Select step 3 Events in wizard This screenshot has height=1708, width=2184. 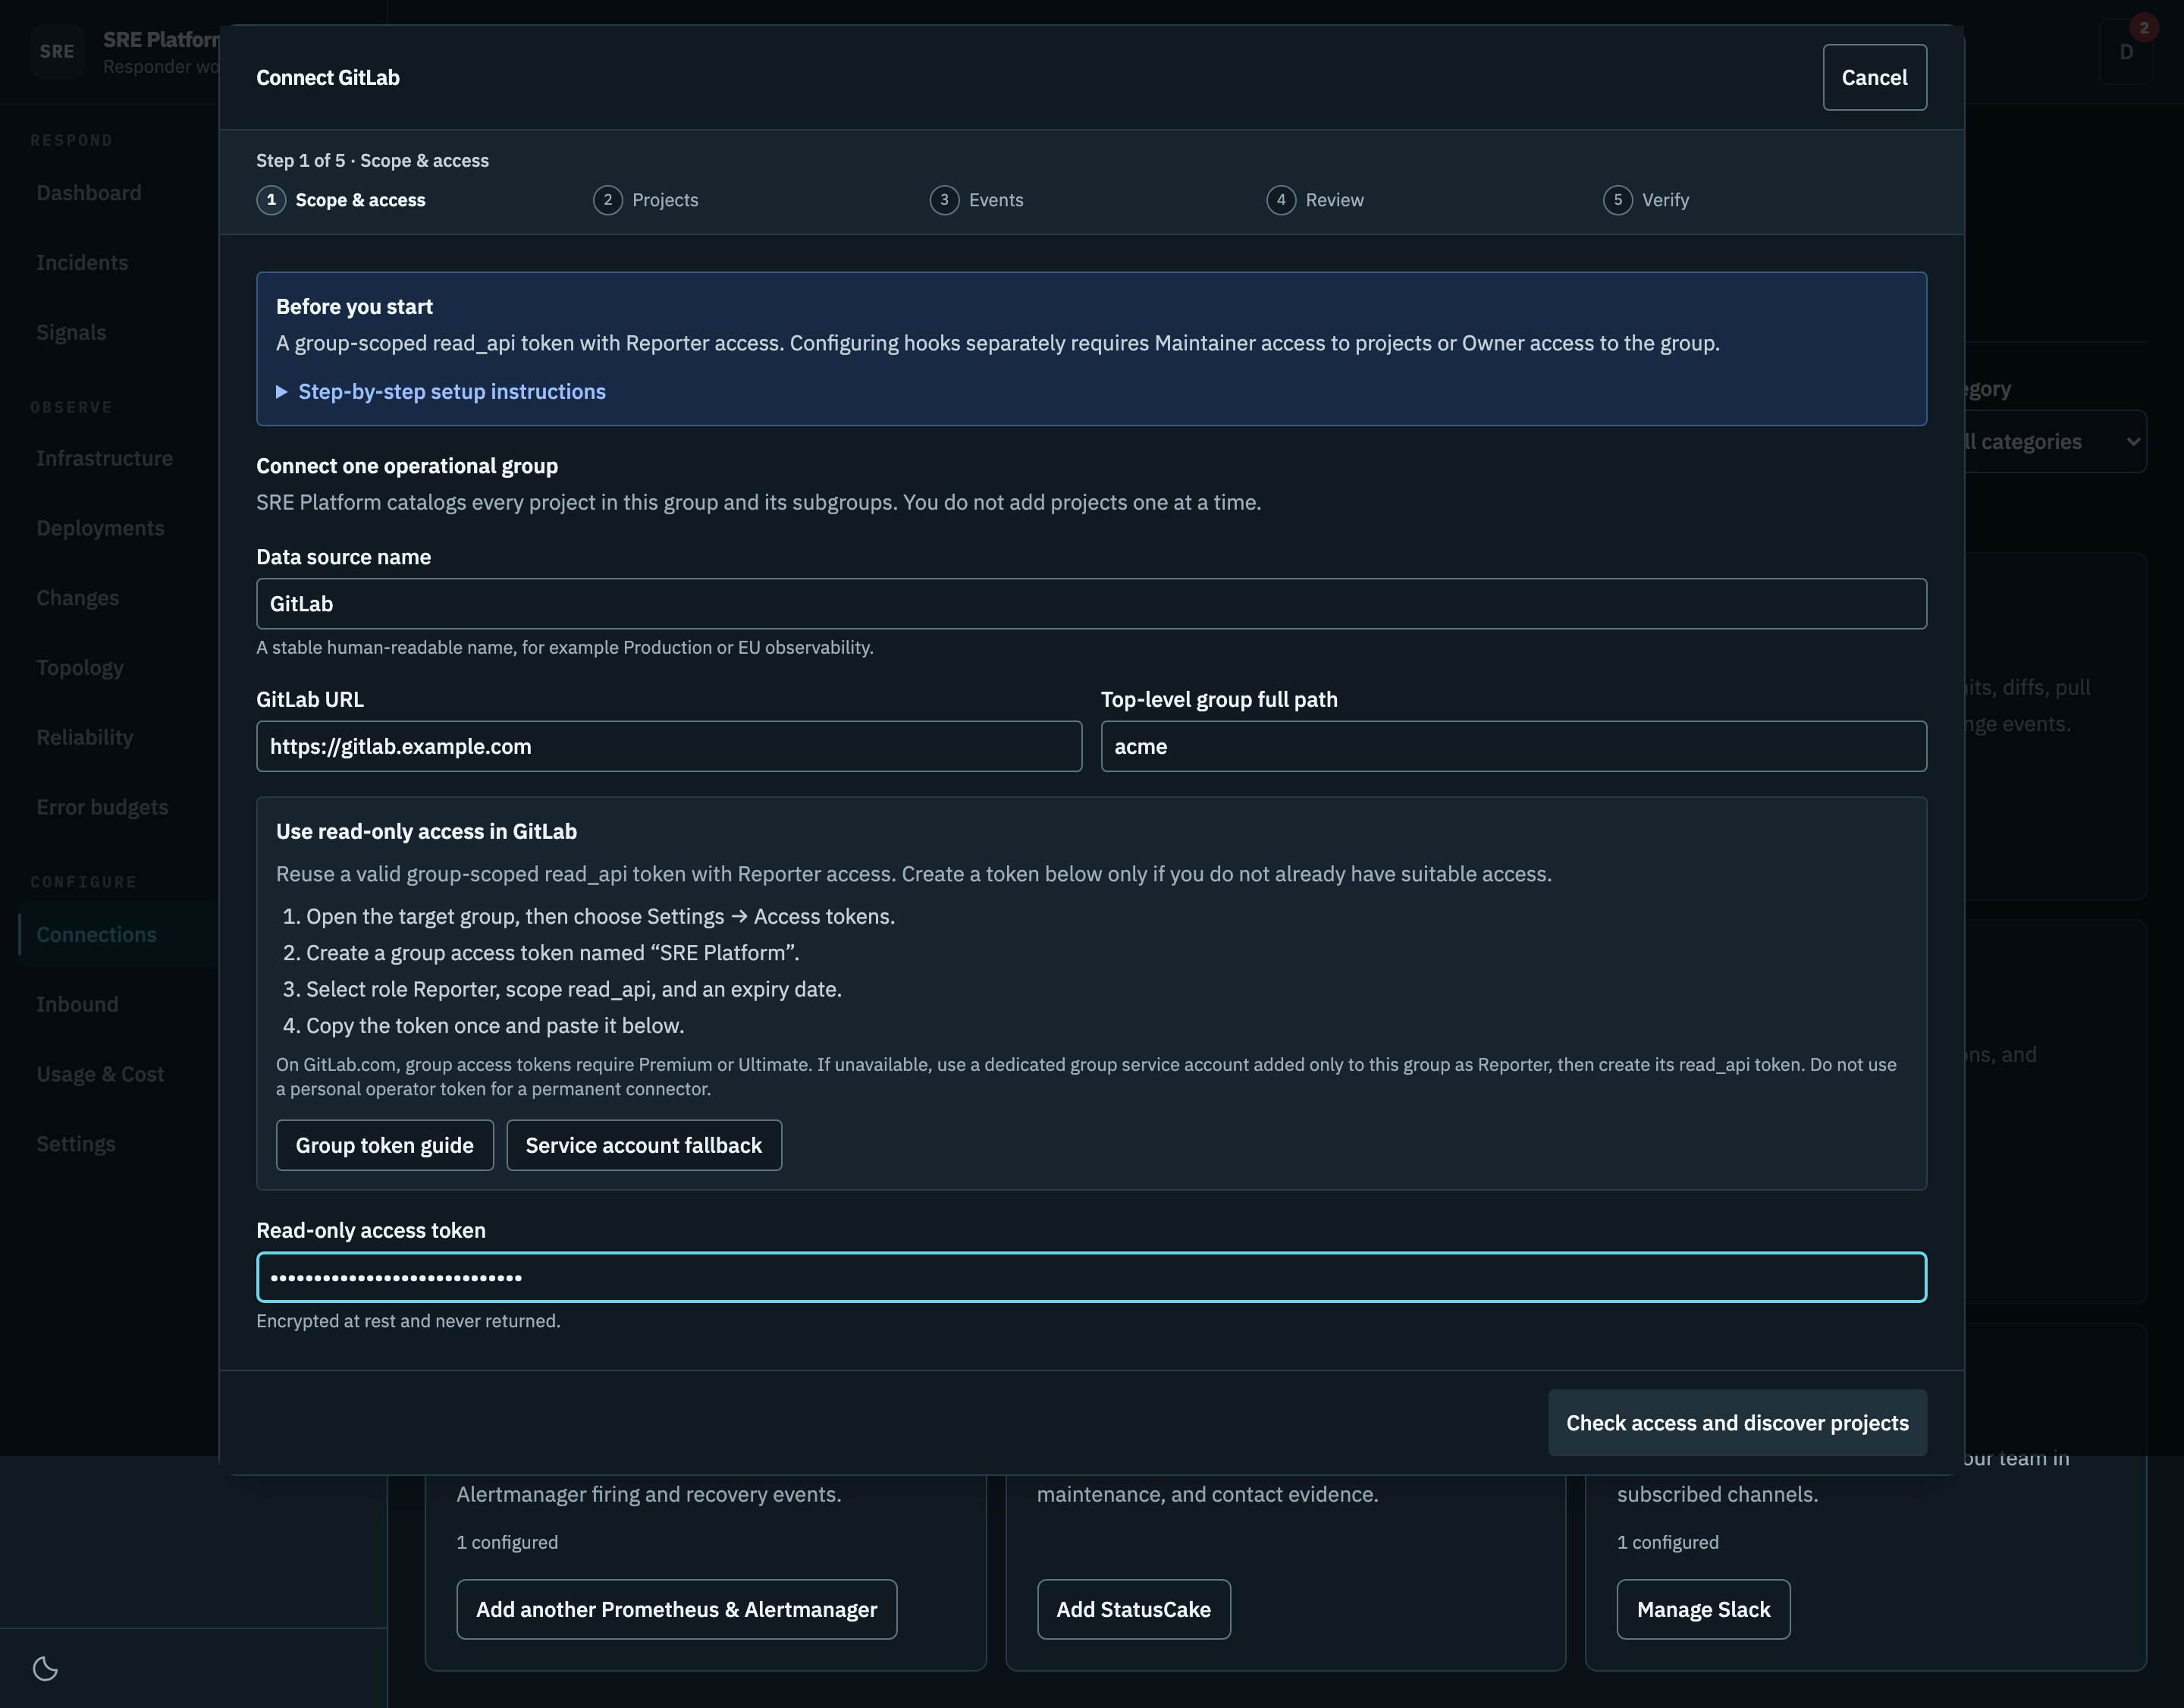pyautogui.click(x=977, y=200)
